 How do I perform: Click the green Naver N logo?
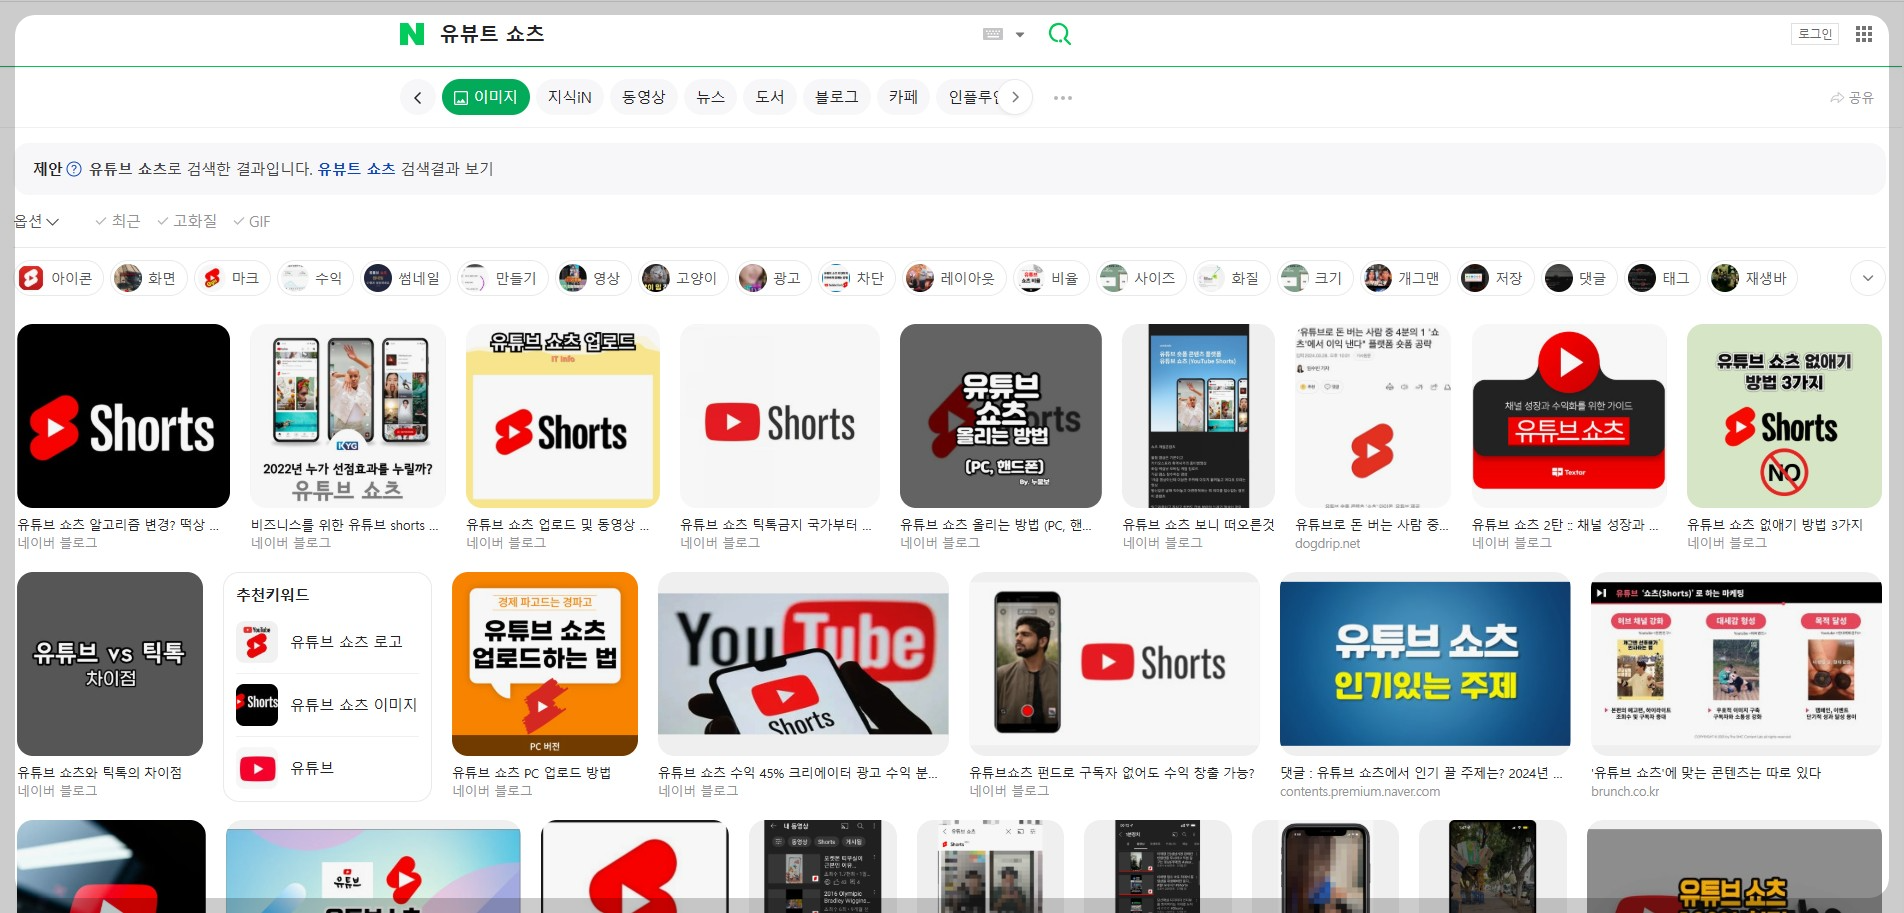coord(412,34)
